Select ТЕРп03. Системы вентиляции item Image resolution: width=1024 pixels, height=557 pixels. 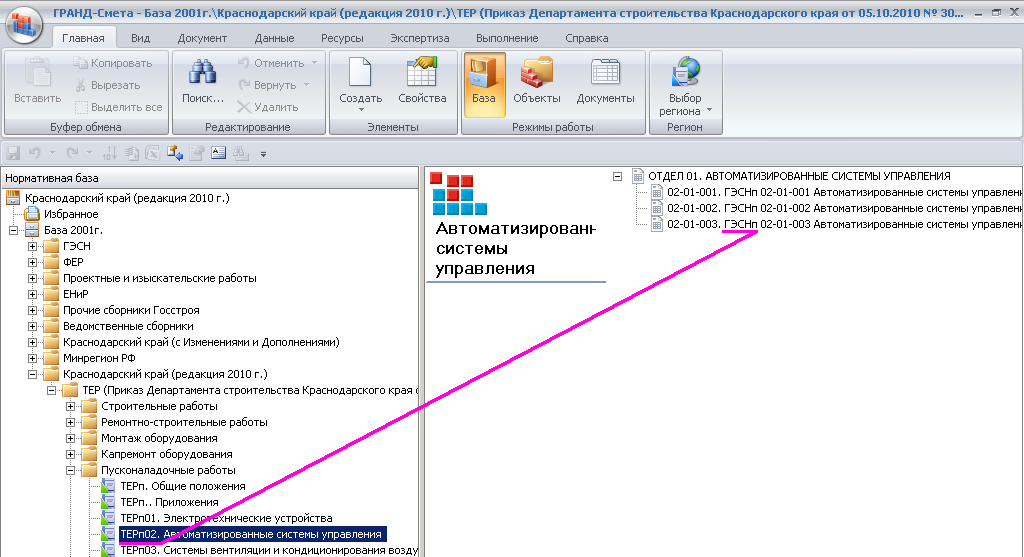[268, 550]
